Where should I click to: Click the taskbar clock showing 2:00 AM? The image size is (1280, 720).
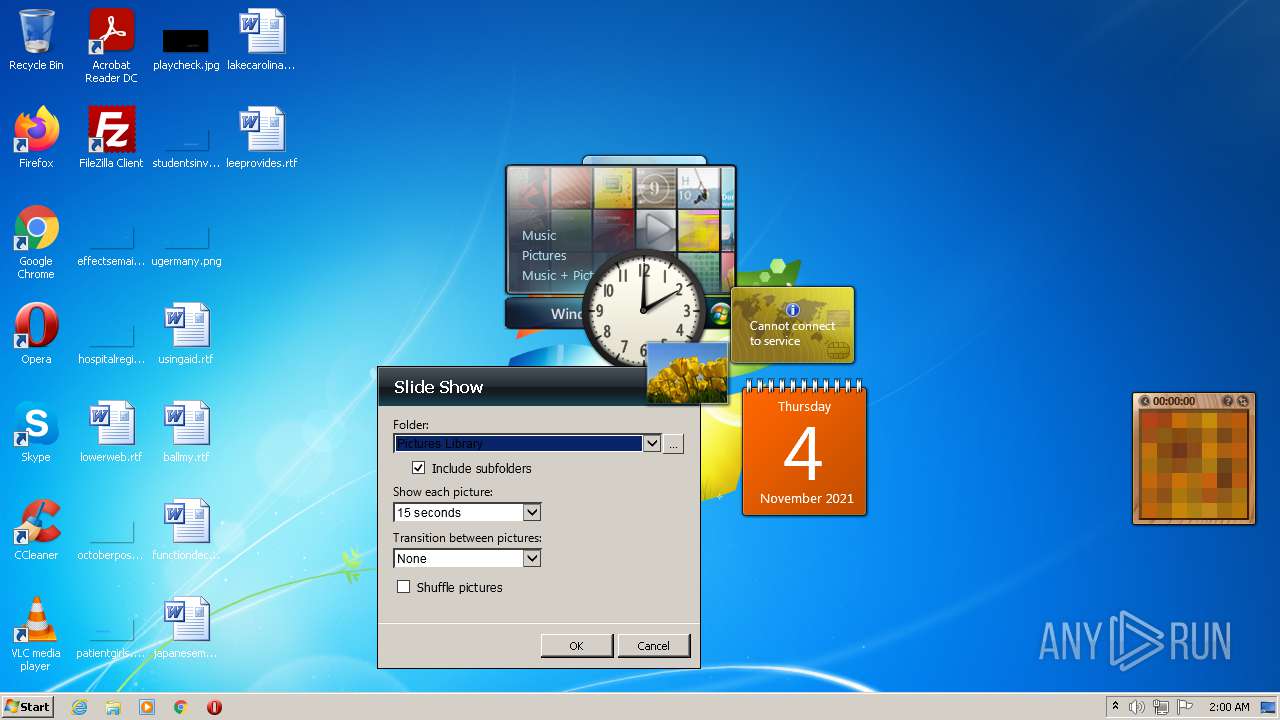point(1229,707)
